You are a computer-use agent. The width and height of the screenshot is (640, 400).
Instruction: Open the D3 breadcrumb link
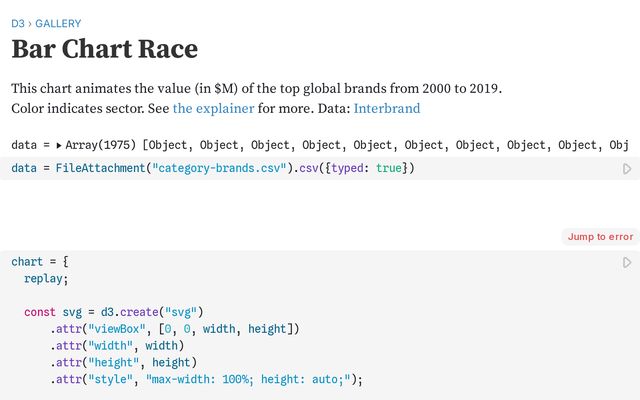click(x=17, y=23)
